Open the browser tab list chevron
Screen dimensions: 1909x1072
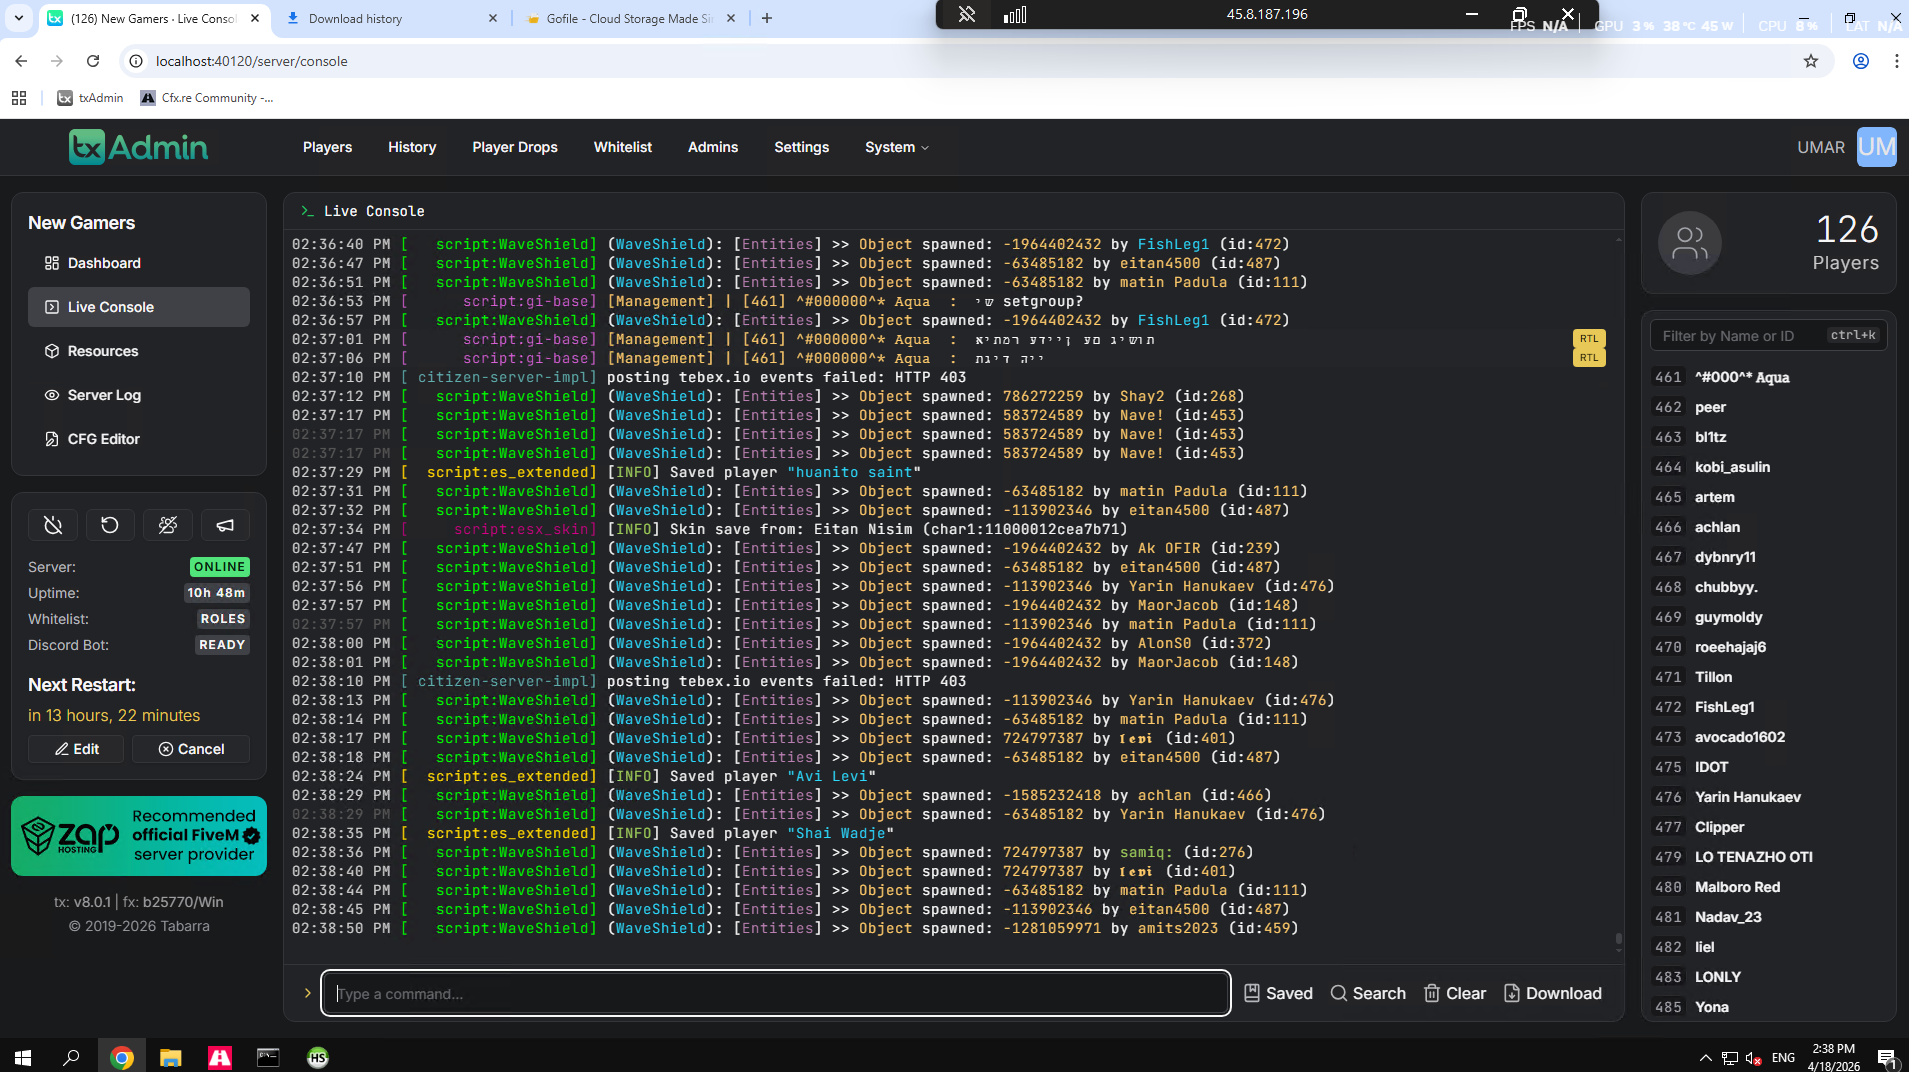[x=18, y=18]
